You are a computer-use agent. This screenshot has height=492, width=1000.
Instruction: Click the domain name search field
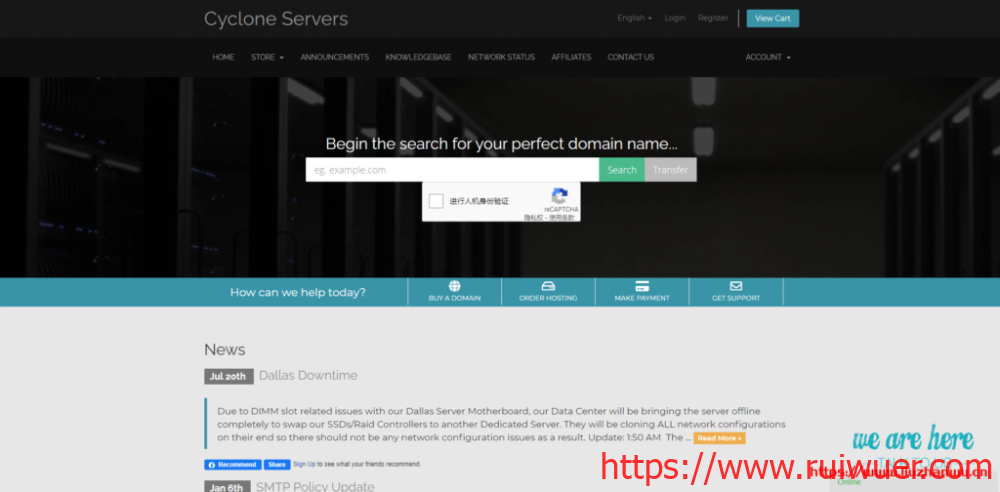(x=452, y=170)
